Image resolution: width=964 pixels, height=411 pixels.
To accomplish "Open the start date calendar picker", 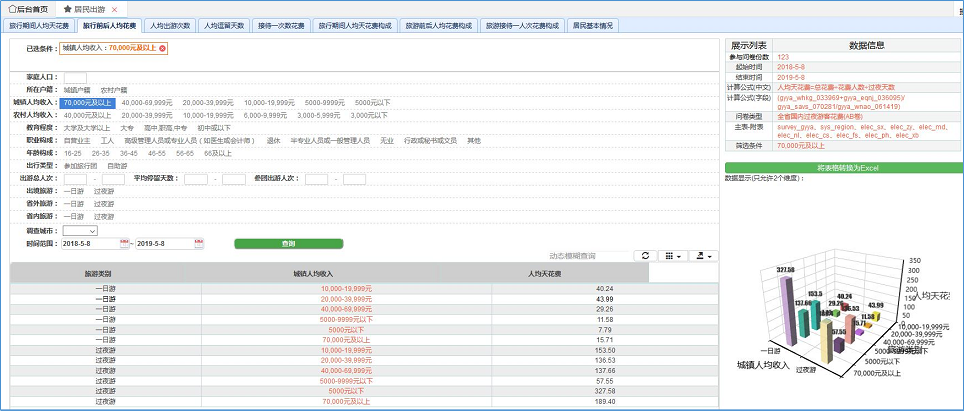I will (124, 243).
